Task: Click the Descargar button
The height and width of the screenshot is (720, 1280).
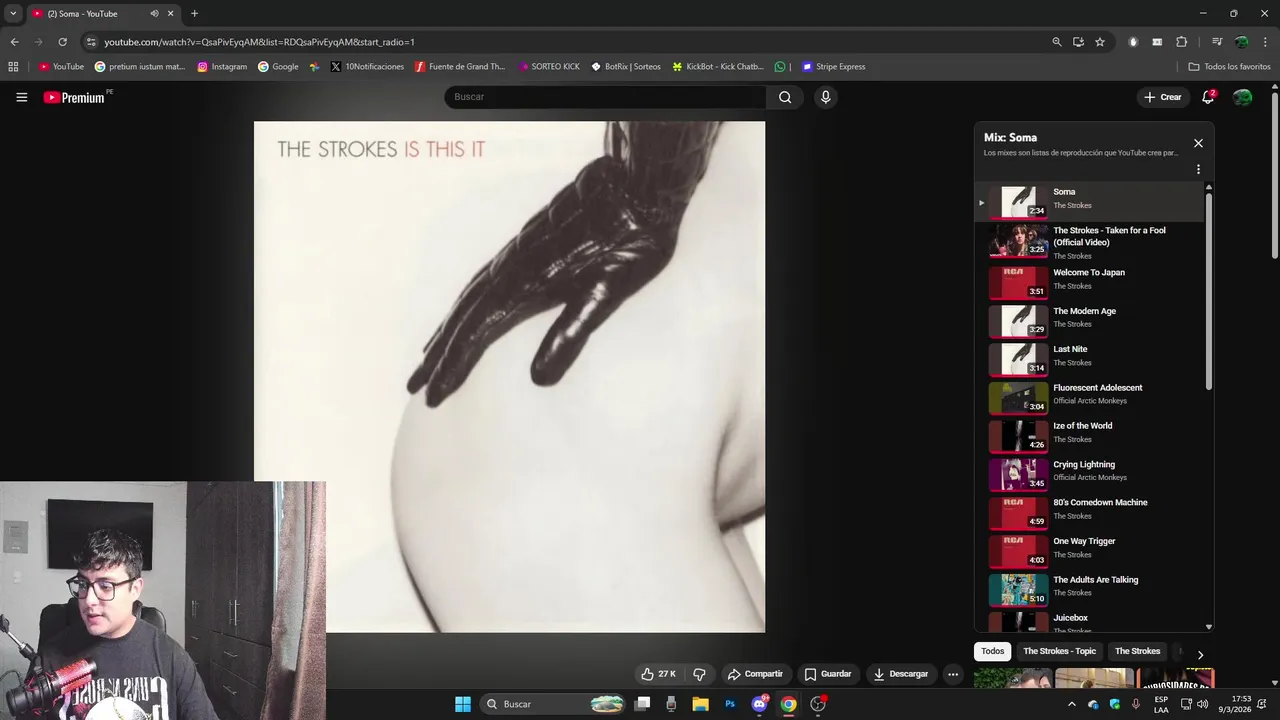Action: pos(901,674)
